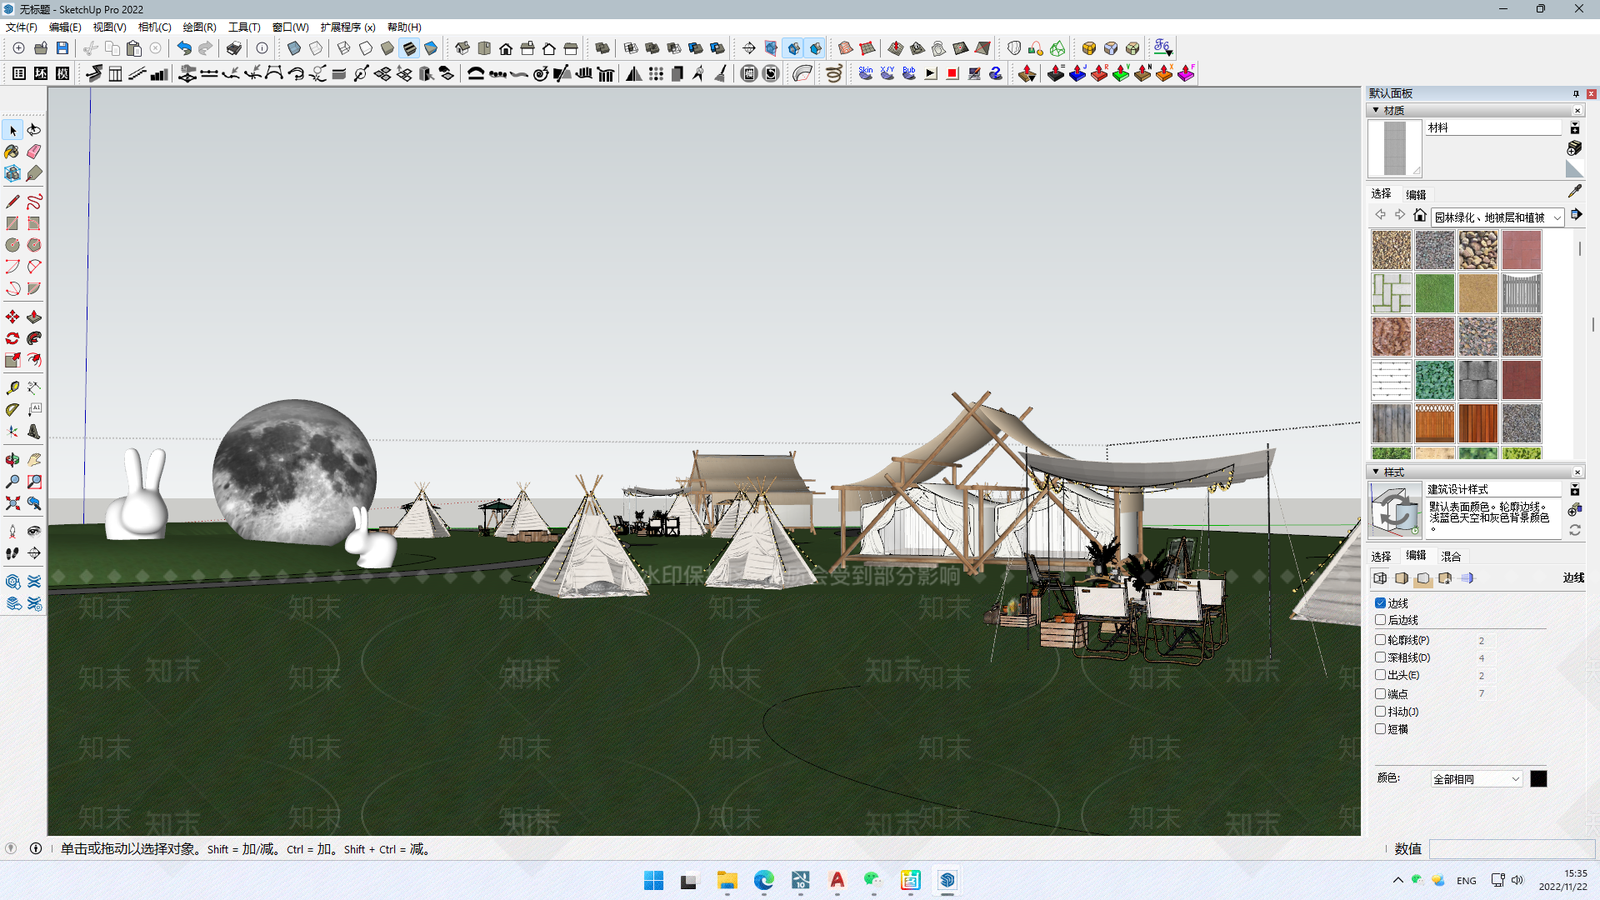
Task: Enable the 后边线 checkbox
Action: 1380,620
